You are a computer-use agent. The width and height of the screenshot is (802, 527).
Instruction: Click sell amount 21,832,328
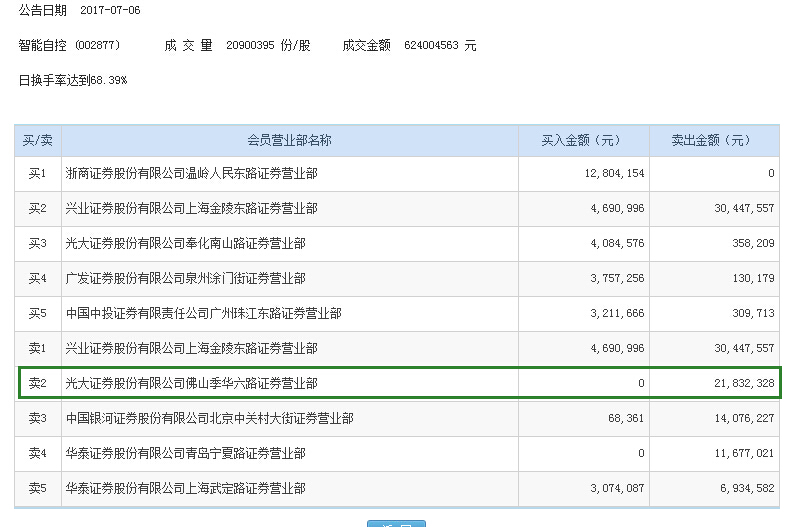[744, 383]
